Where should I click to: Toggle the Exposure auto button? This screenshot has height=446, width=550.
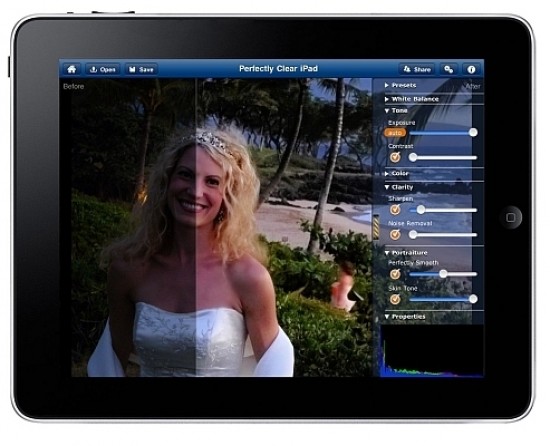[x=395, y=133]
